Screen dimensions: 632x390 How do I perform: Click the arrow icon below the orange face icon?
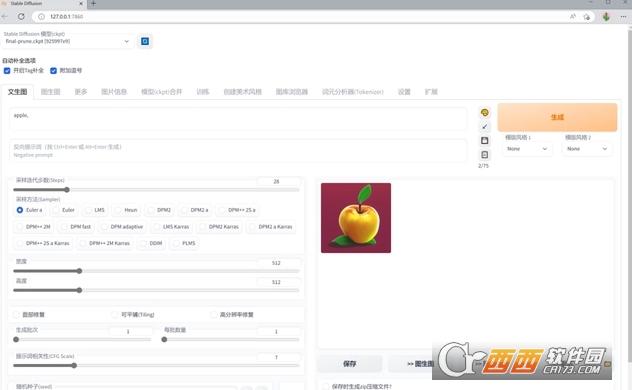pyautogui.click(x=484, y=127)
